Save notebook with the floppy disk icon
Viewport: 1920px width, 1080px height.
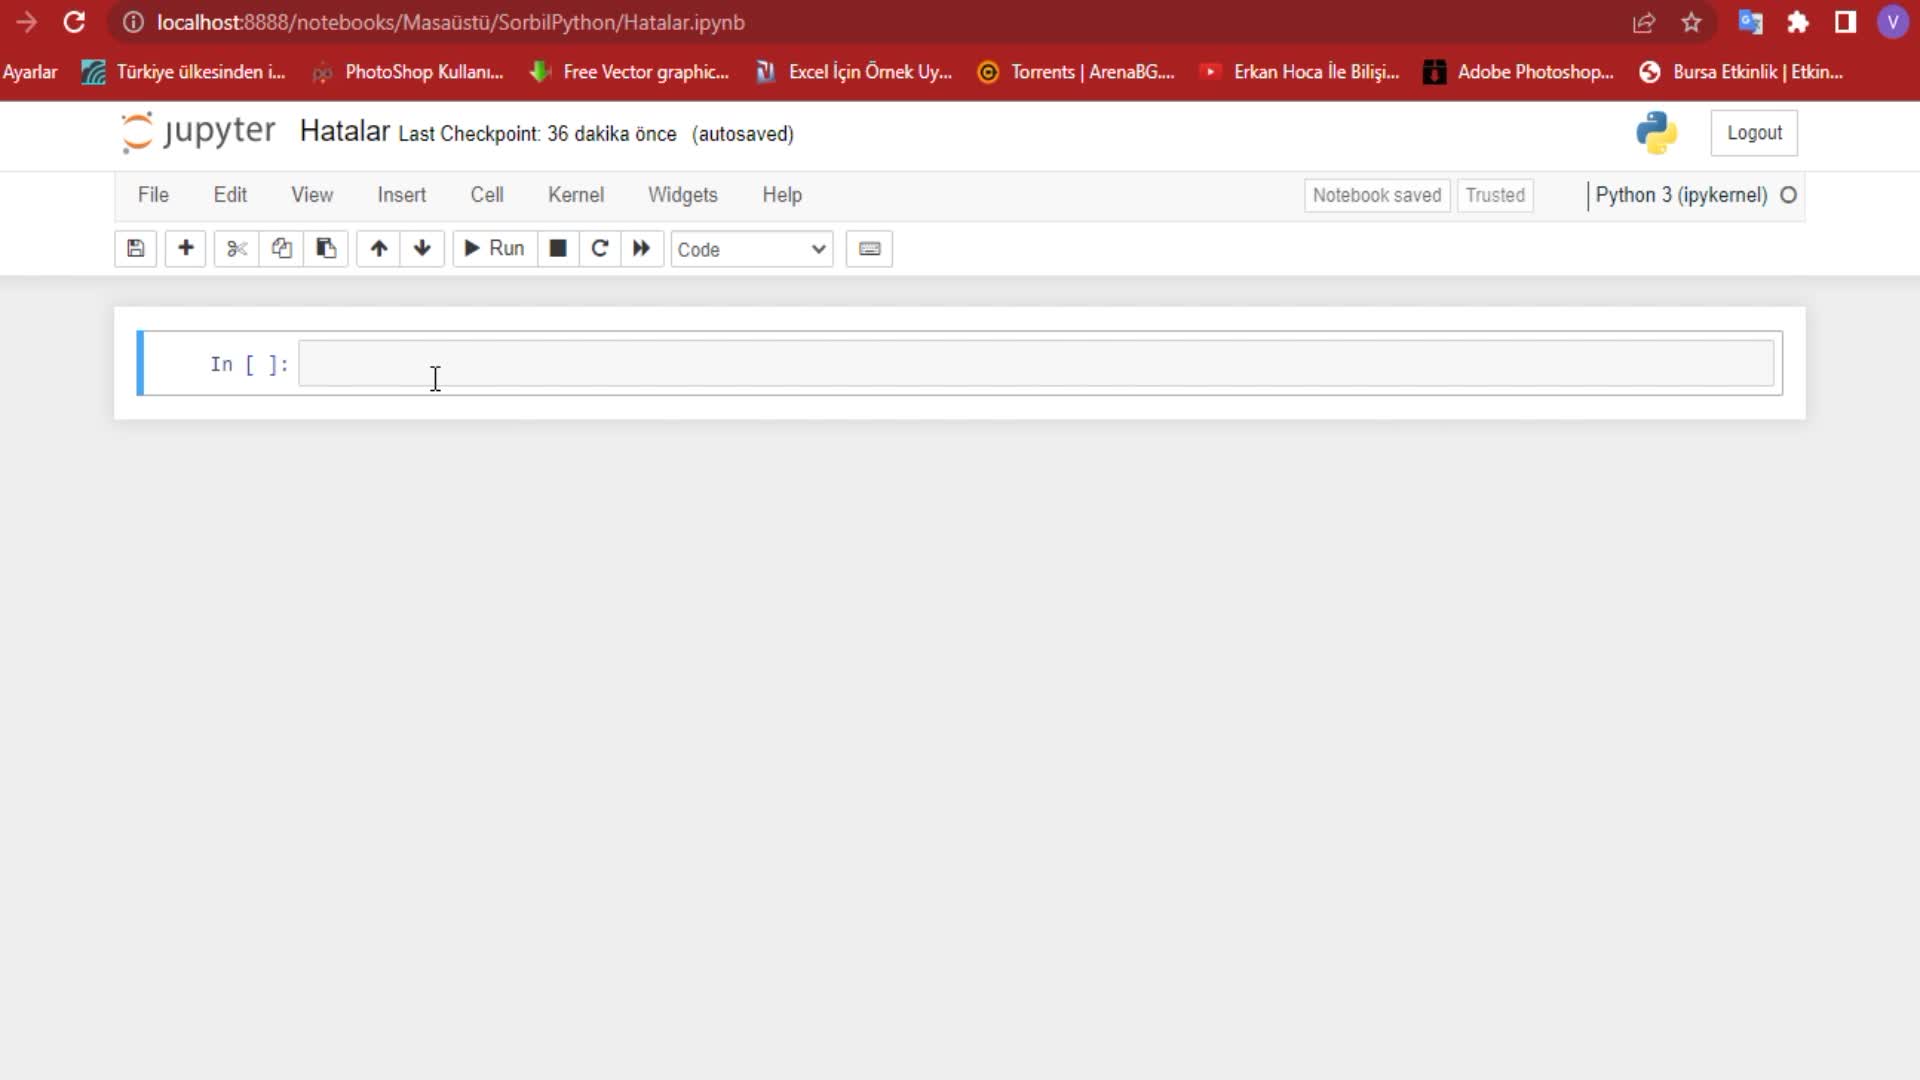tap(135, 249)
